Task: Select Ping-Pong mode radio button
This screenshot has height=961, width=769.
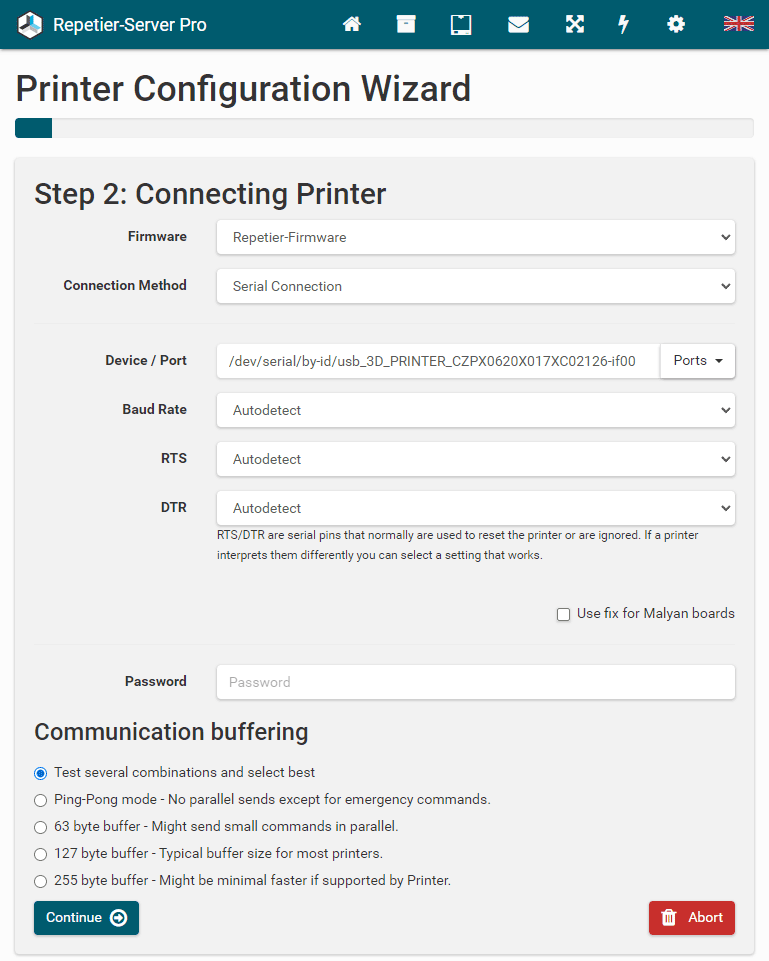Action: pos(41,800)
